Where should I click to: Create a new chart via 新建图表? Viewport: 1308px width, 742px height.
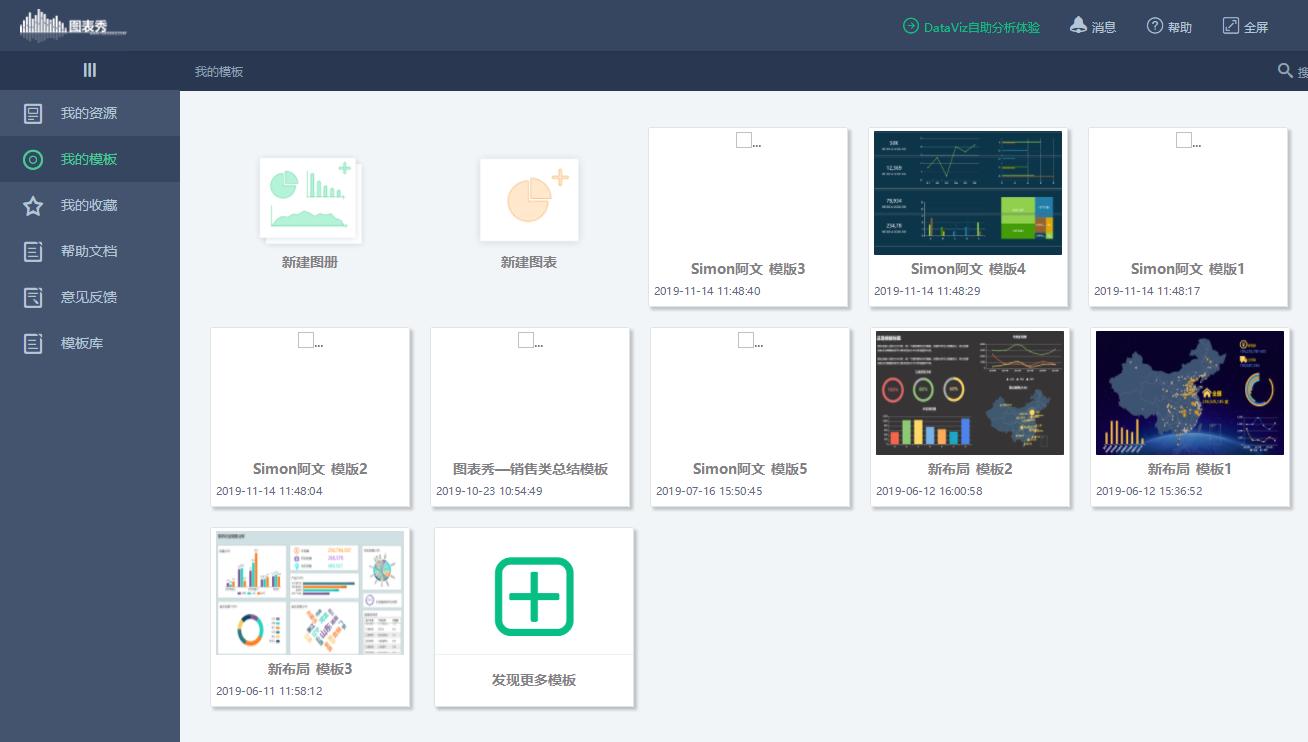pyautogui.click(x=529, y=200)
